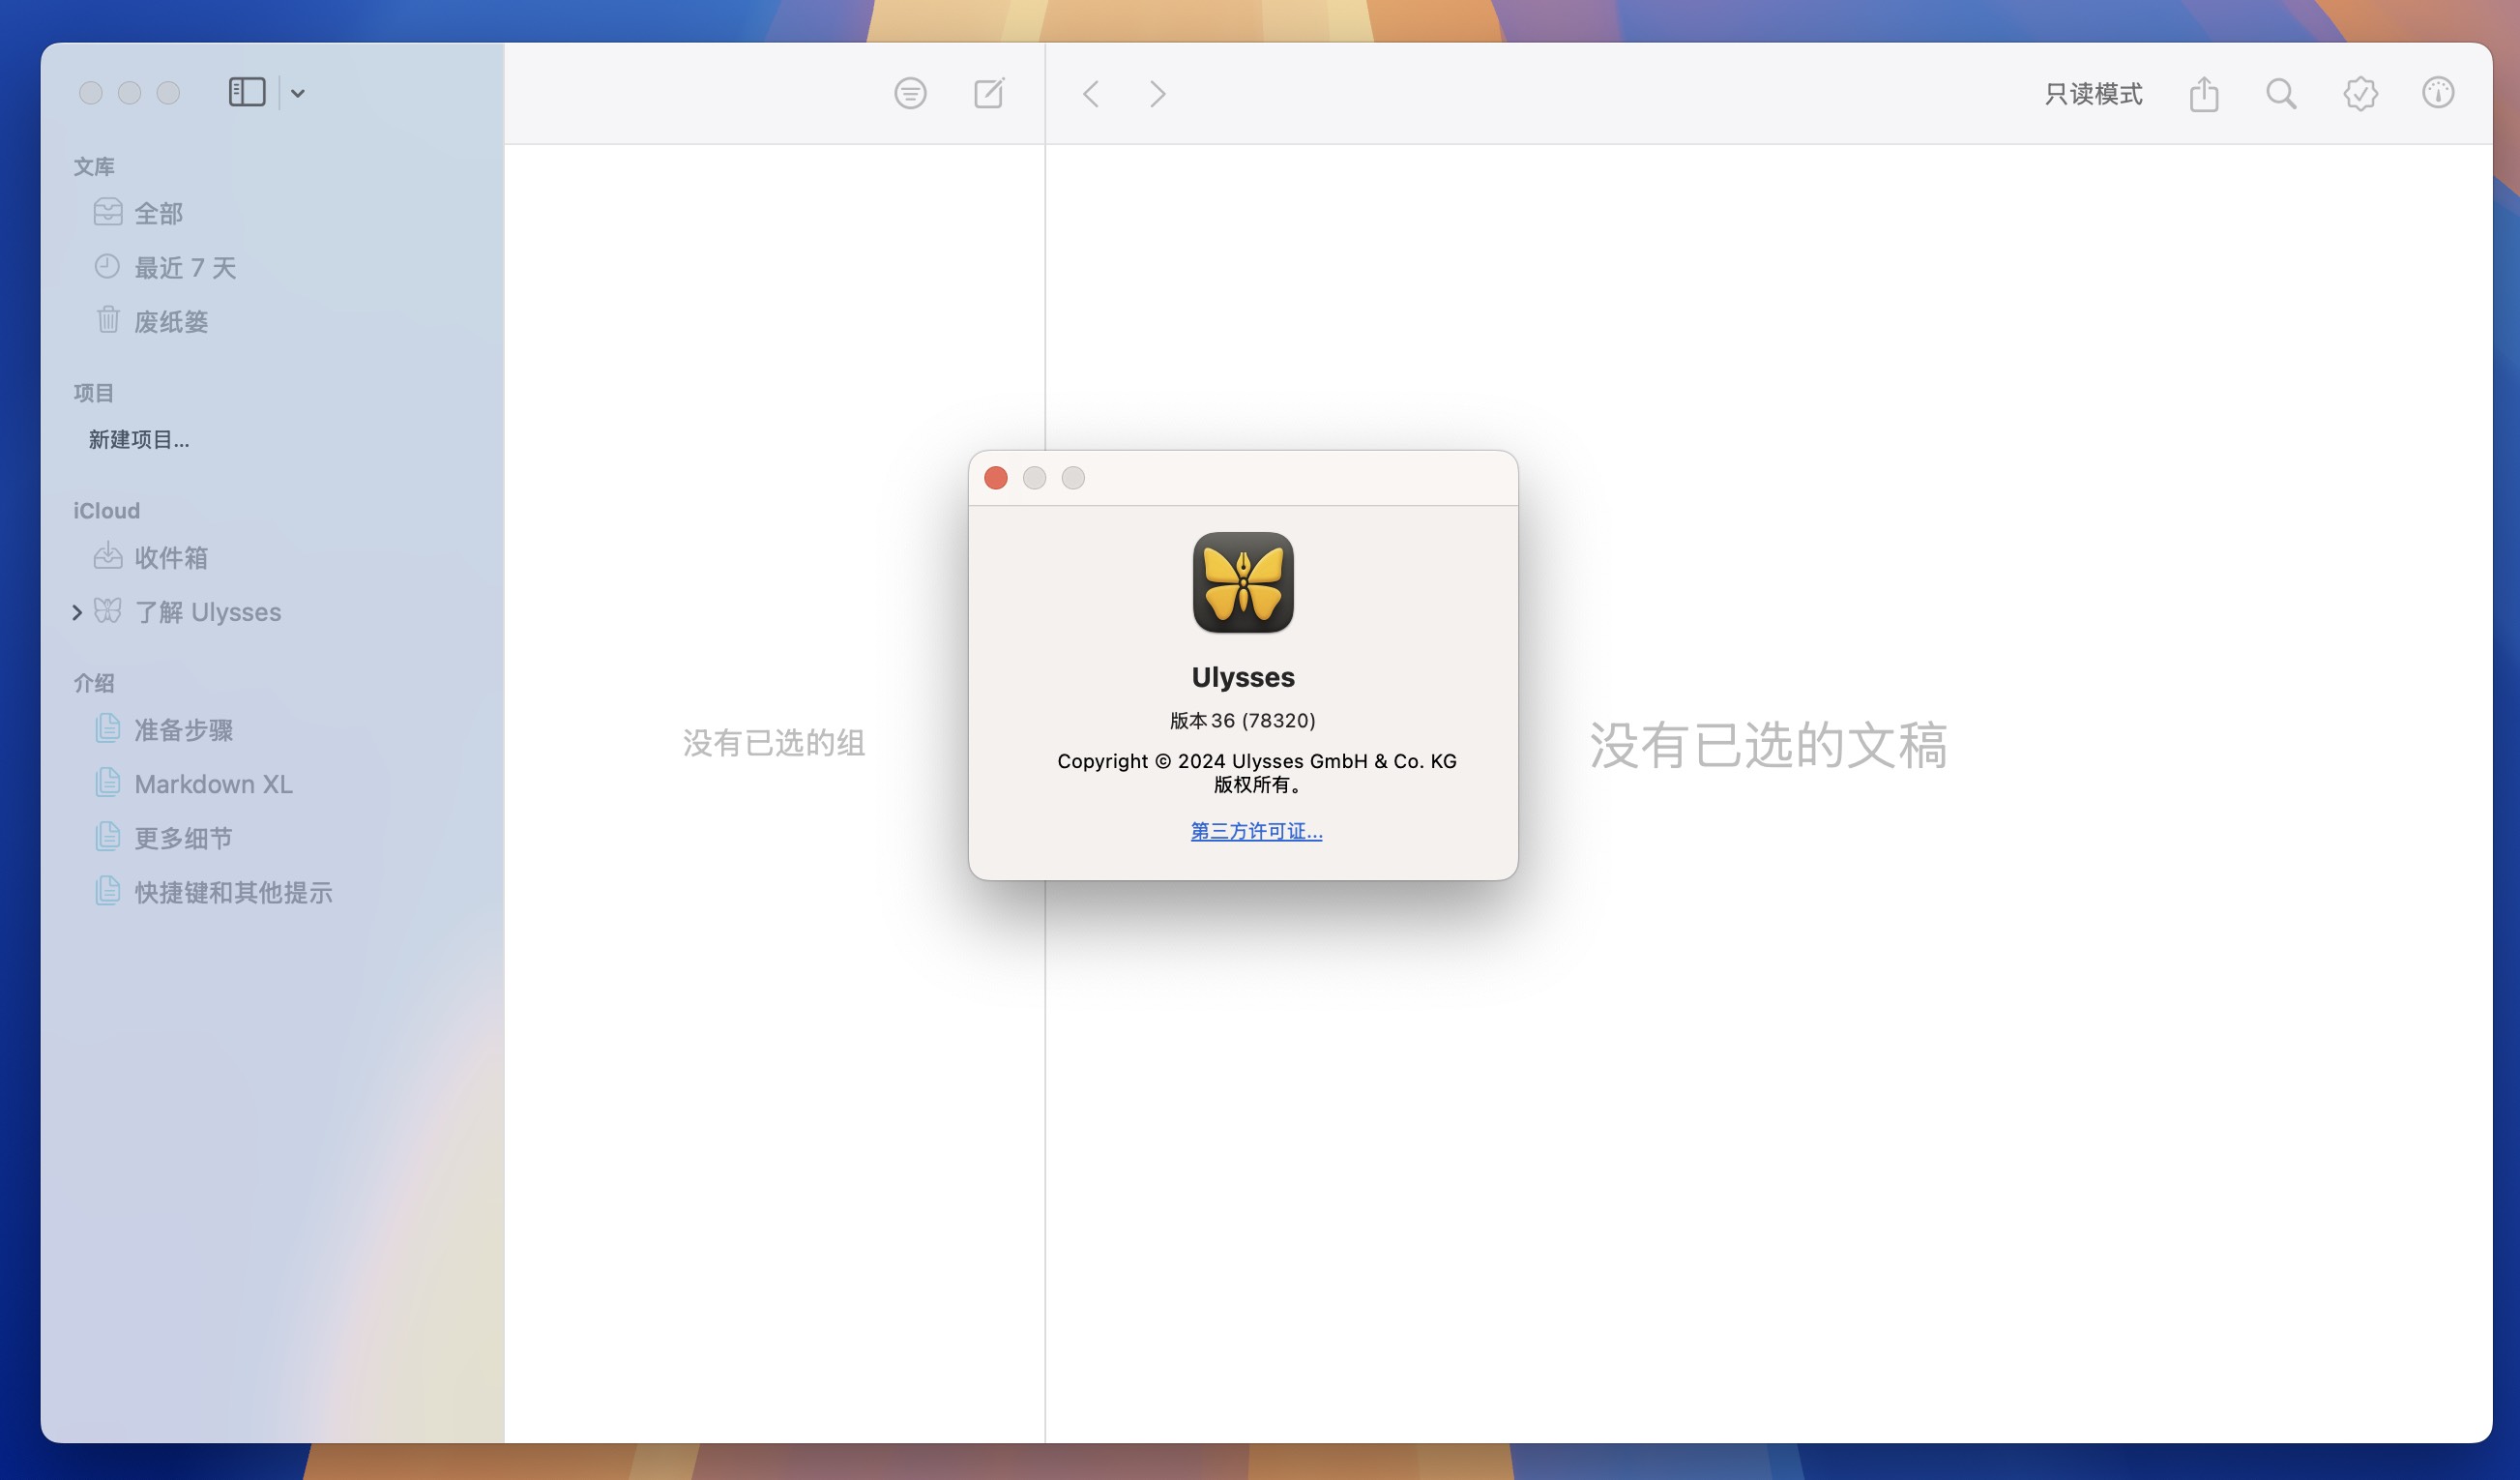Close the About Ulysses dialog
This screenshot has height=1480, width=2520.
(995, 478)
